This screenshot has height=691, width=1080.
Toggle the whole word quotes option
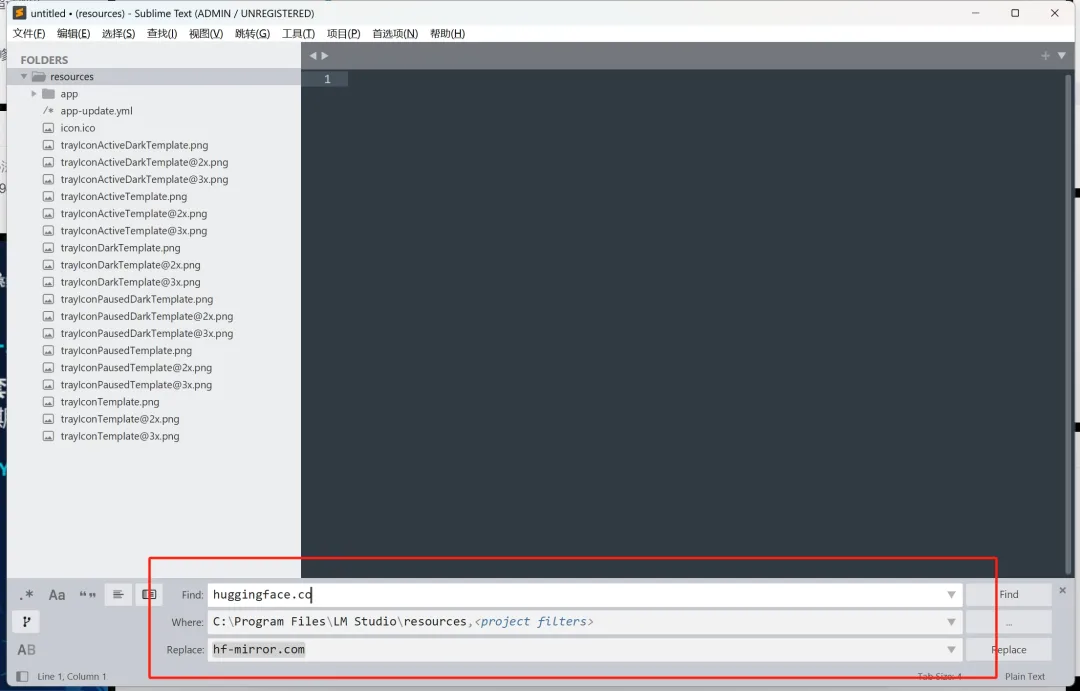(87, 595)
